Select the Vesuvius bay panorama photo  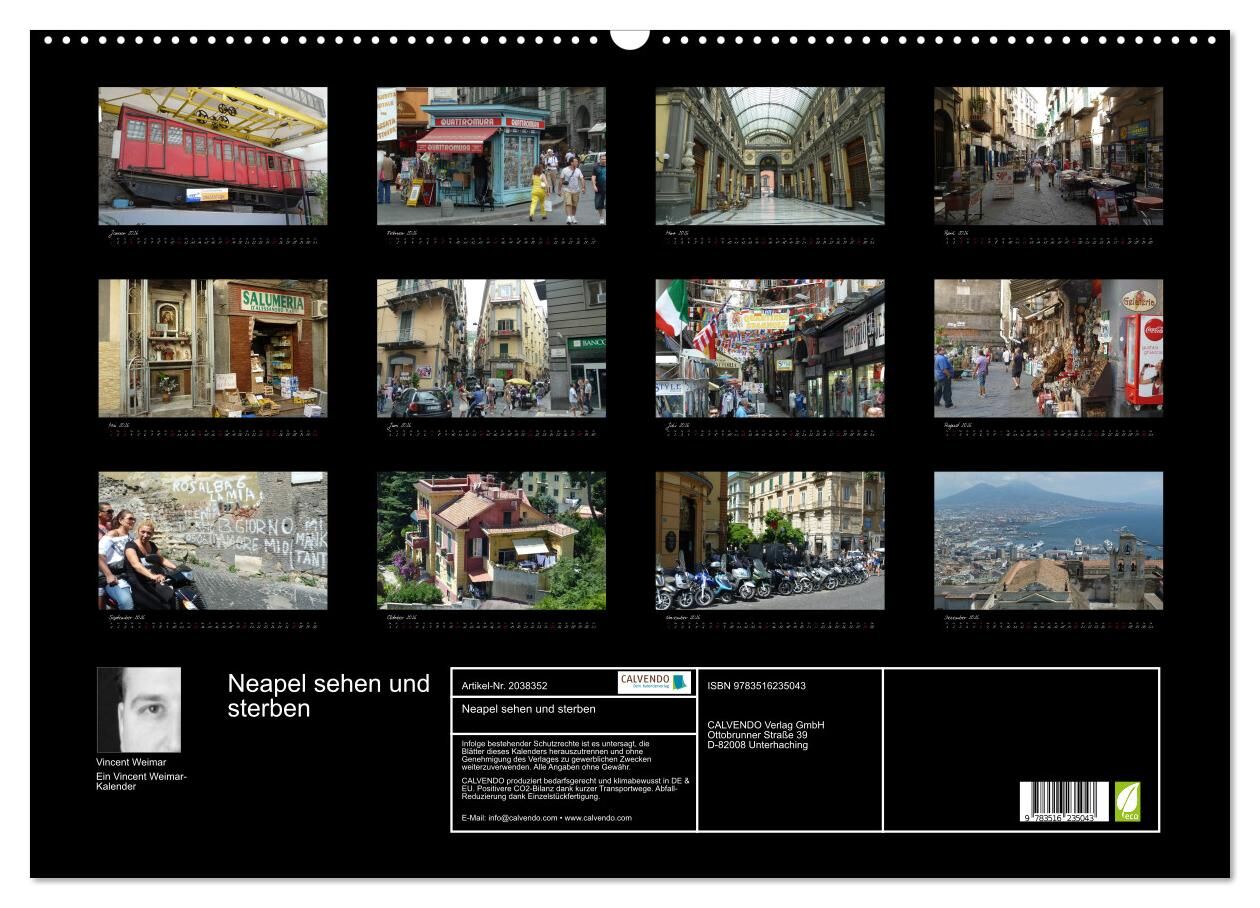(1048, 540)
